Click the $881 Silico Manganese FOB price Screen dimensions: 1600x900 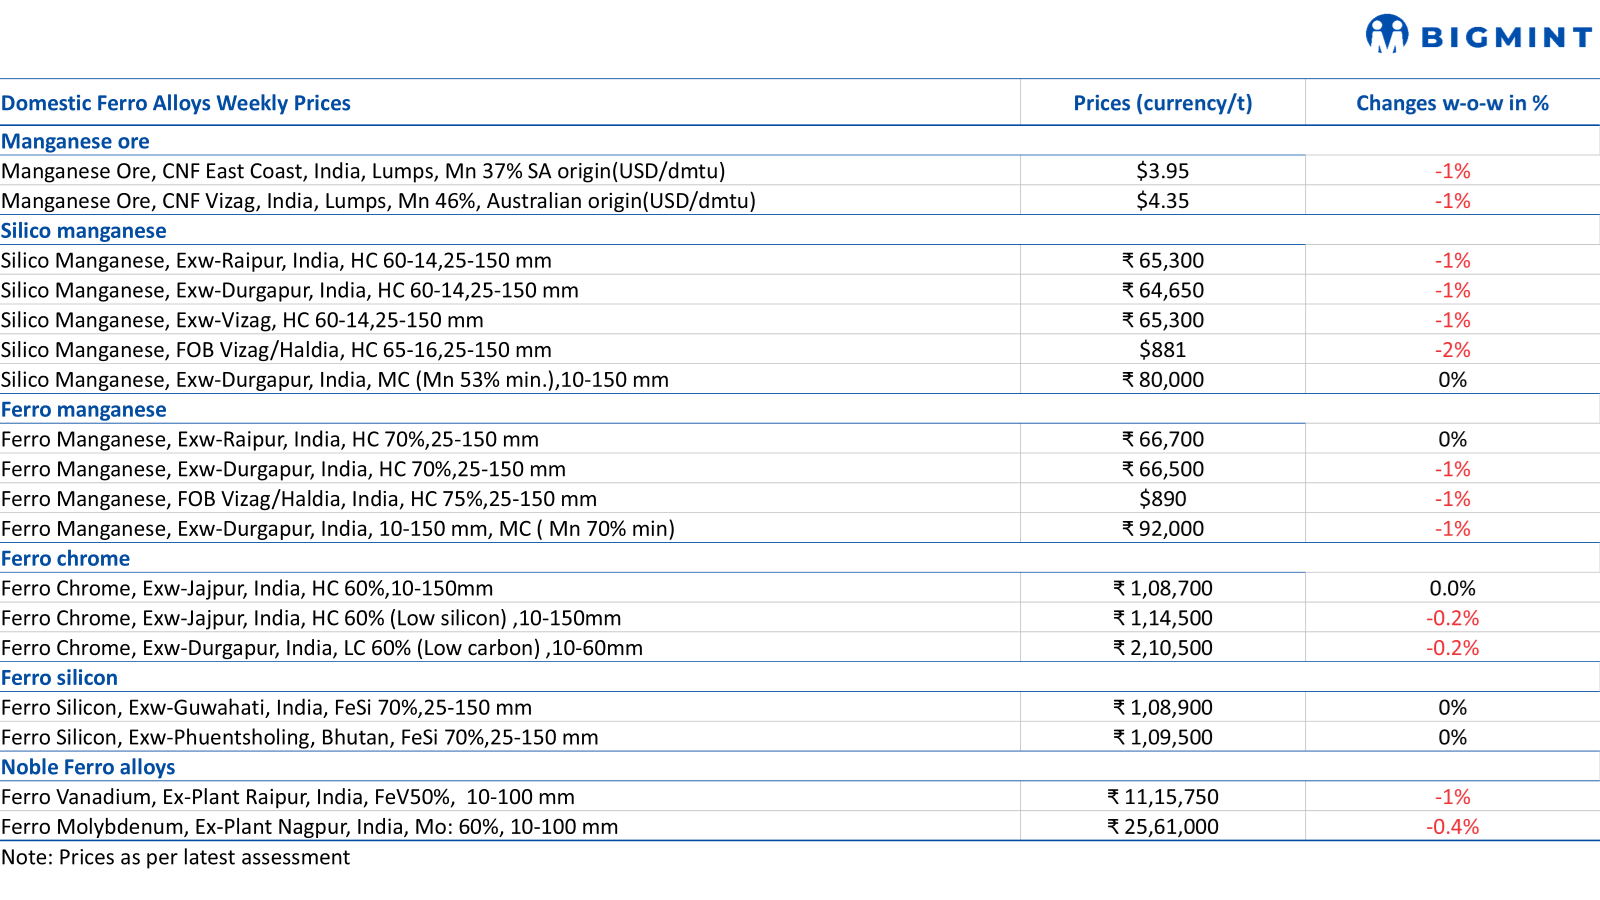click(1162, 350)
